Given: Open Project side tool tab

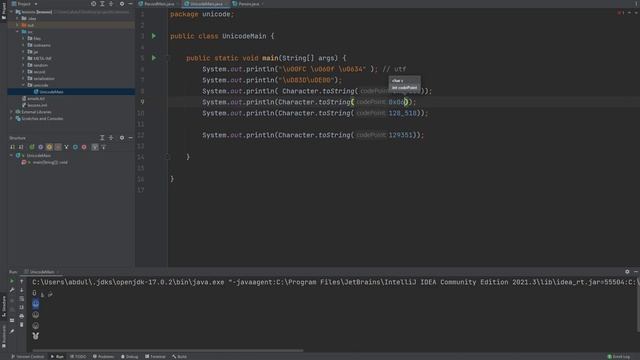Looking at the screenshot, I should tap(4, 10).
